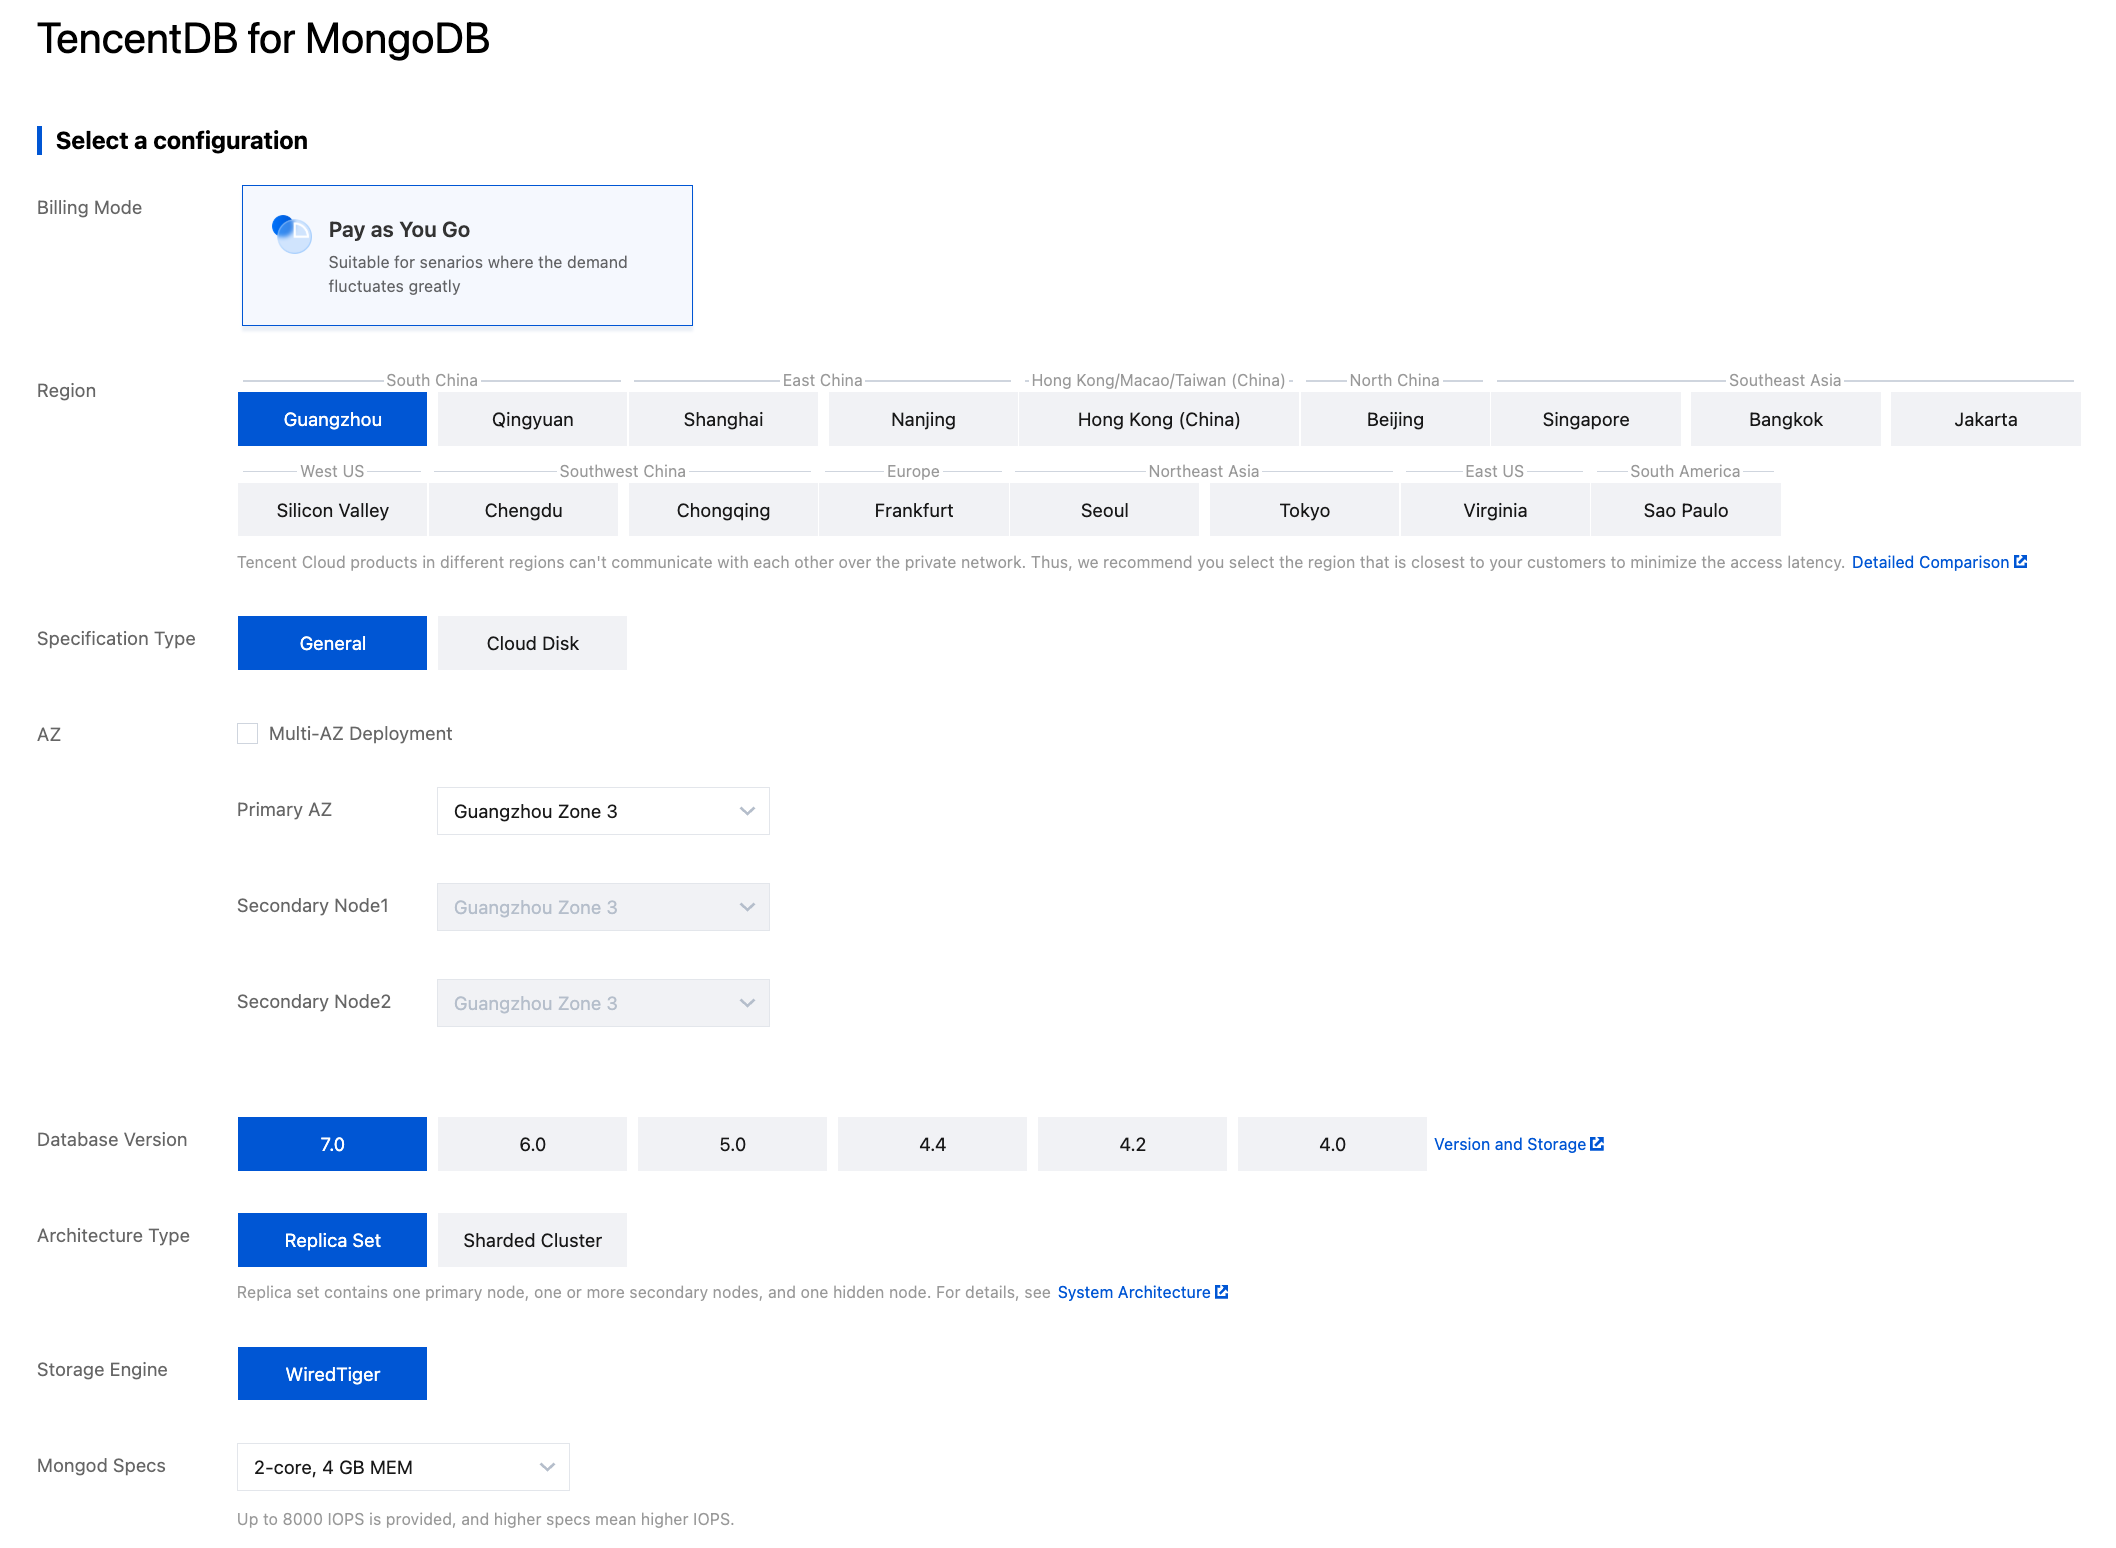Choose the Frankfurt region
The width and height of the screenshot is (2116, 1548).
pos(913,510)
